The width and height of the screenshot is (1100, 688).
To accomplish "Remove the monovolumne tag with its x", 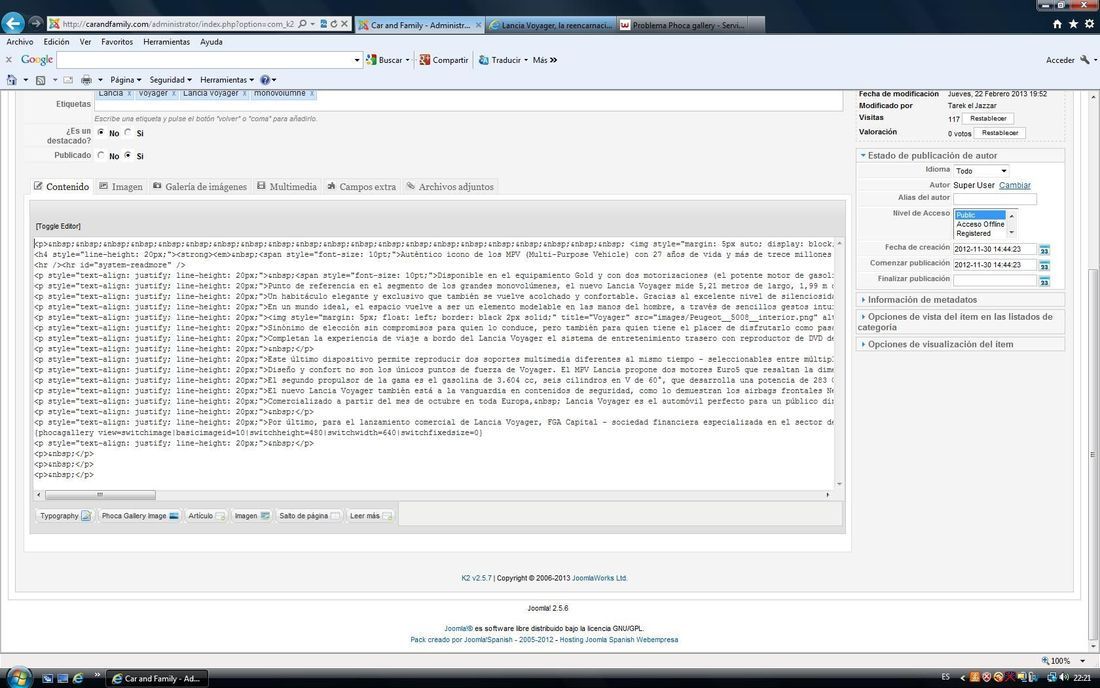I will (311, 93).
